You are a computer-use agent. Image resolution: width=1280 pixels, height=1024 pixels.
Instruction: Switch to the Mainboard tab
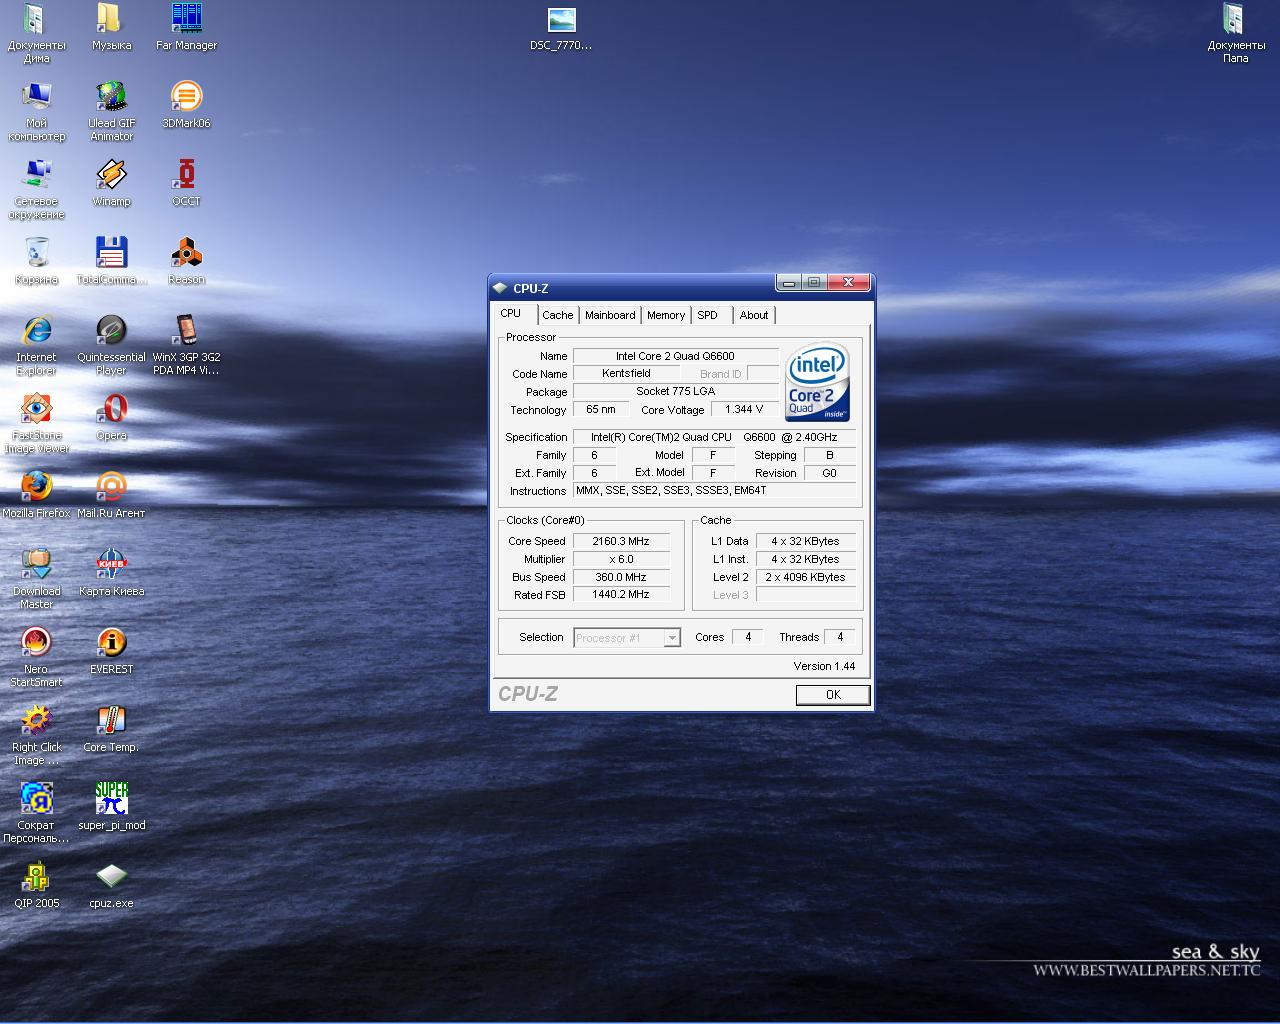[x=610, y=315]
